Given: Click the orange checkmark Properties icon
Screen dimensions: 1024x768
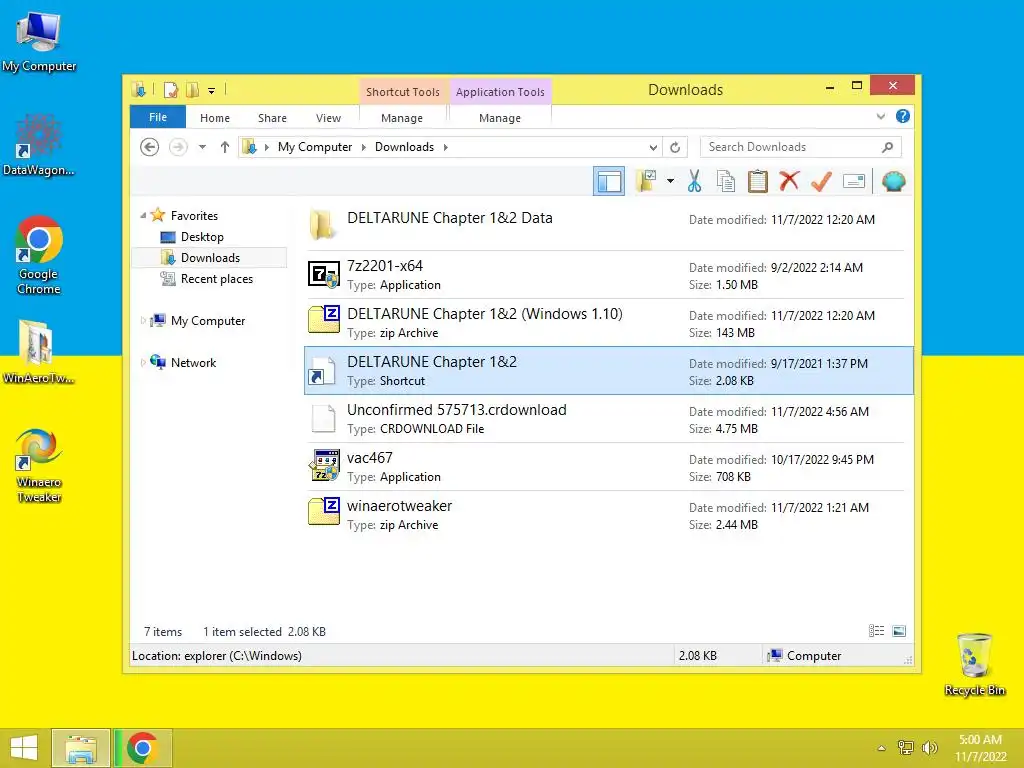Looking at the screenshot, I should pyautogui.click(x=821, y=181).
